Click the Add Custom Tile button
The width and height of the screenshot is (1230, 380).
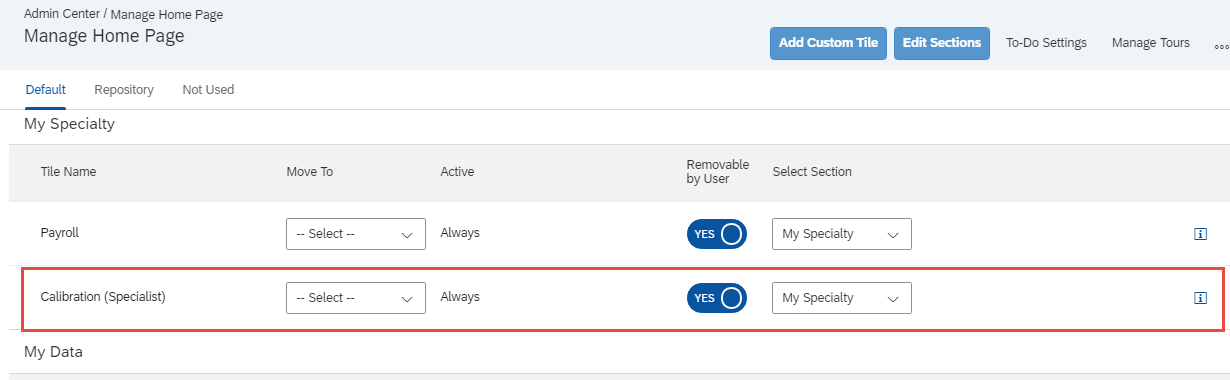[828, 43]
